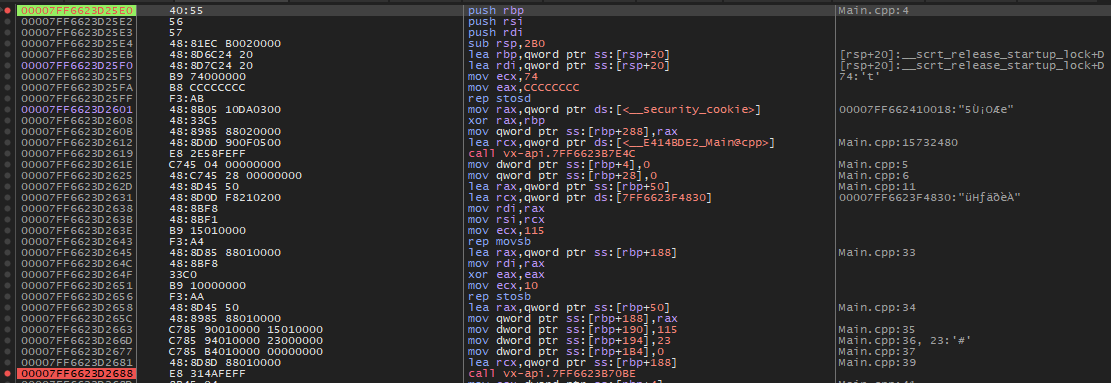
Task: Select address 00007FF6623D25EB
Action: [77, 55]
